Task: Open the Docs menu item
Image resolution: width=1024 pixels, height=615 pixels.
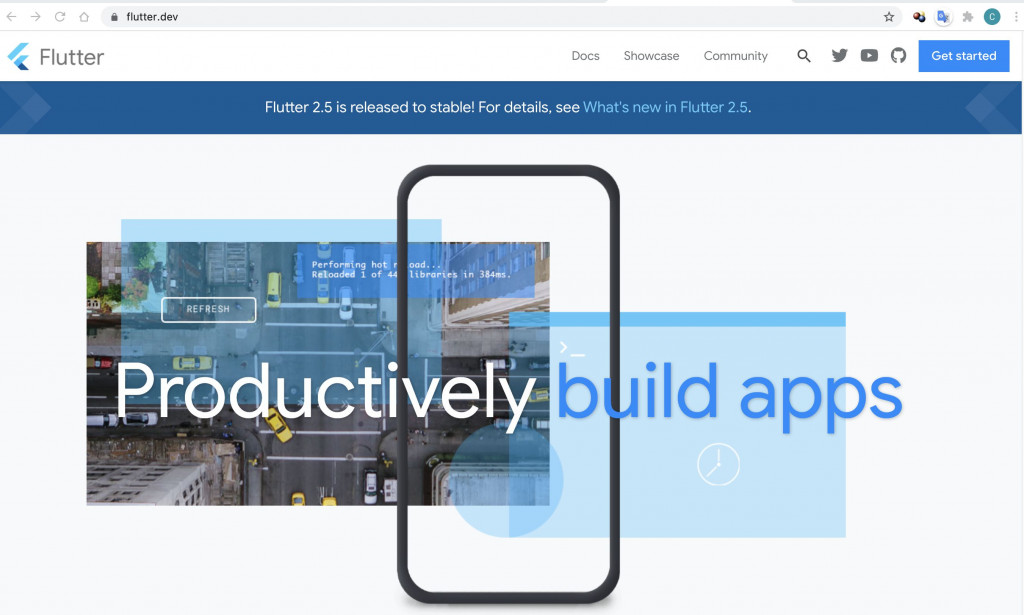Action: coord(585,56)
